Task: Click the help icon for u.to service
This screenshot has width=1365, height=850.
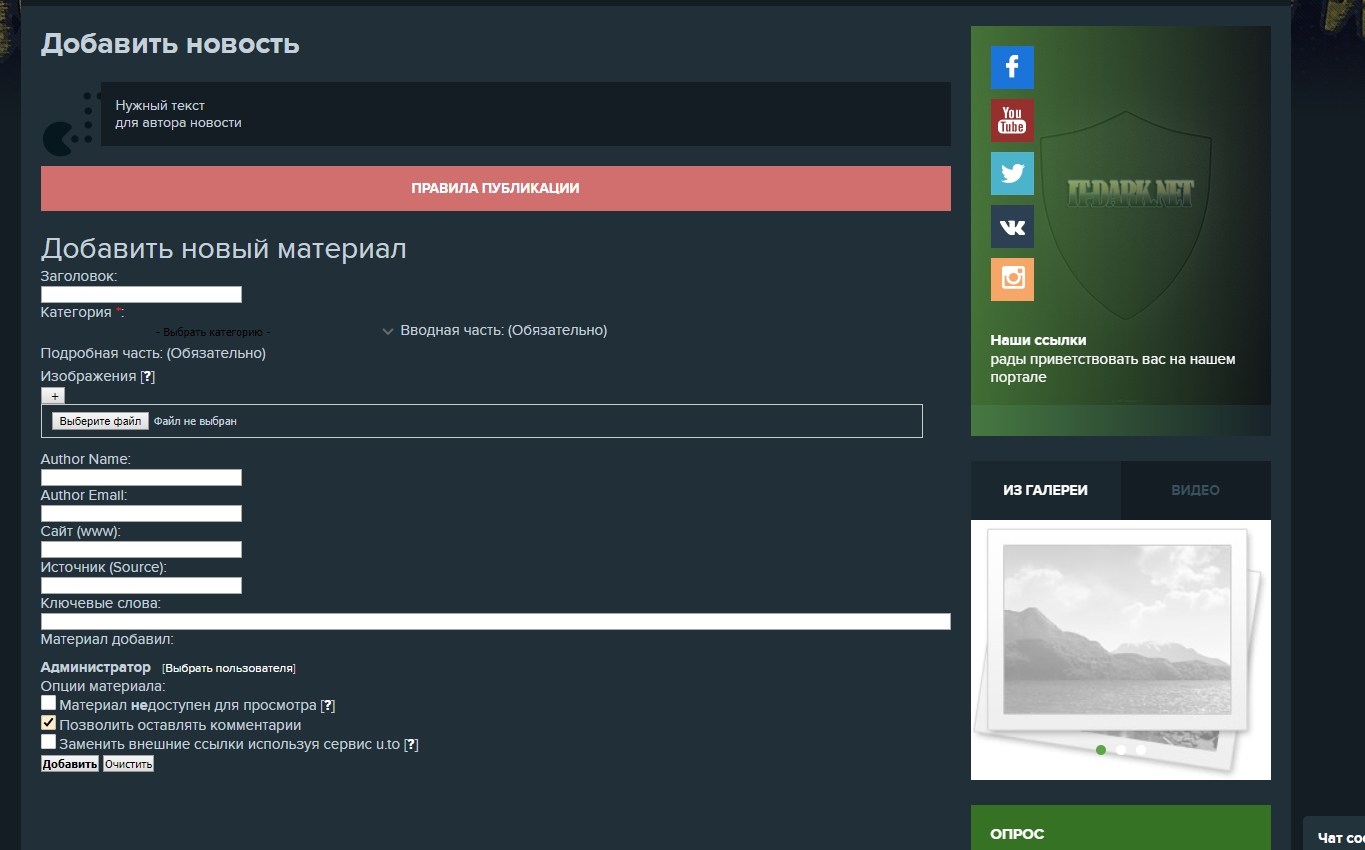Action: pyautogui.click(x=411, y=745)
